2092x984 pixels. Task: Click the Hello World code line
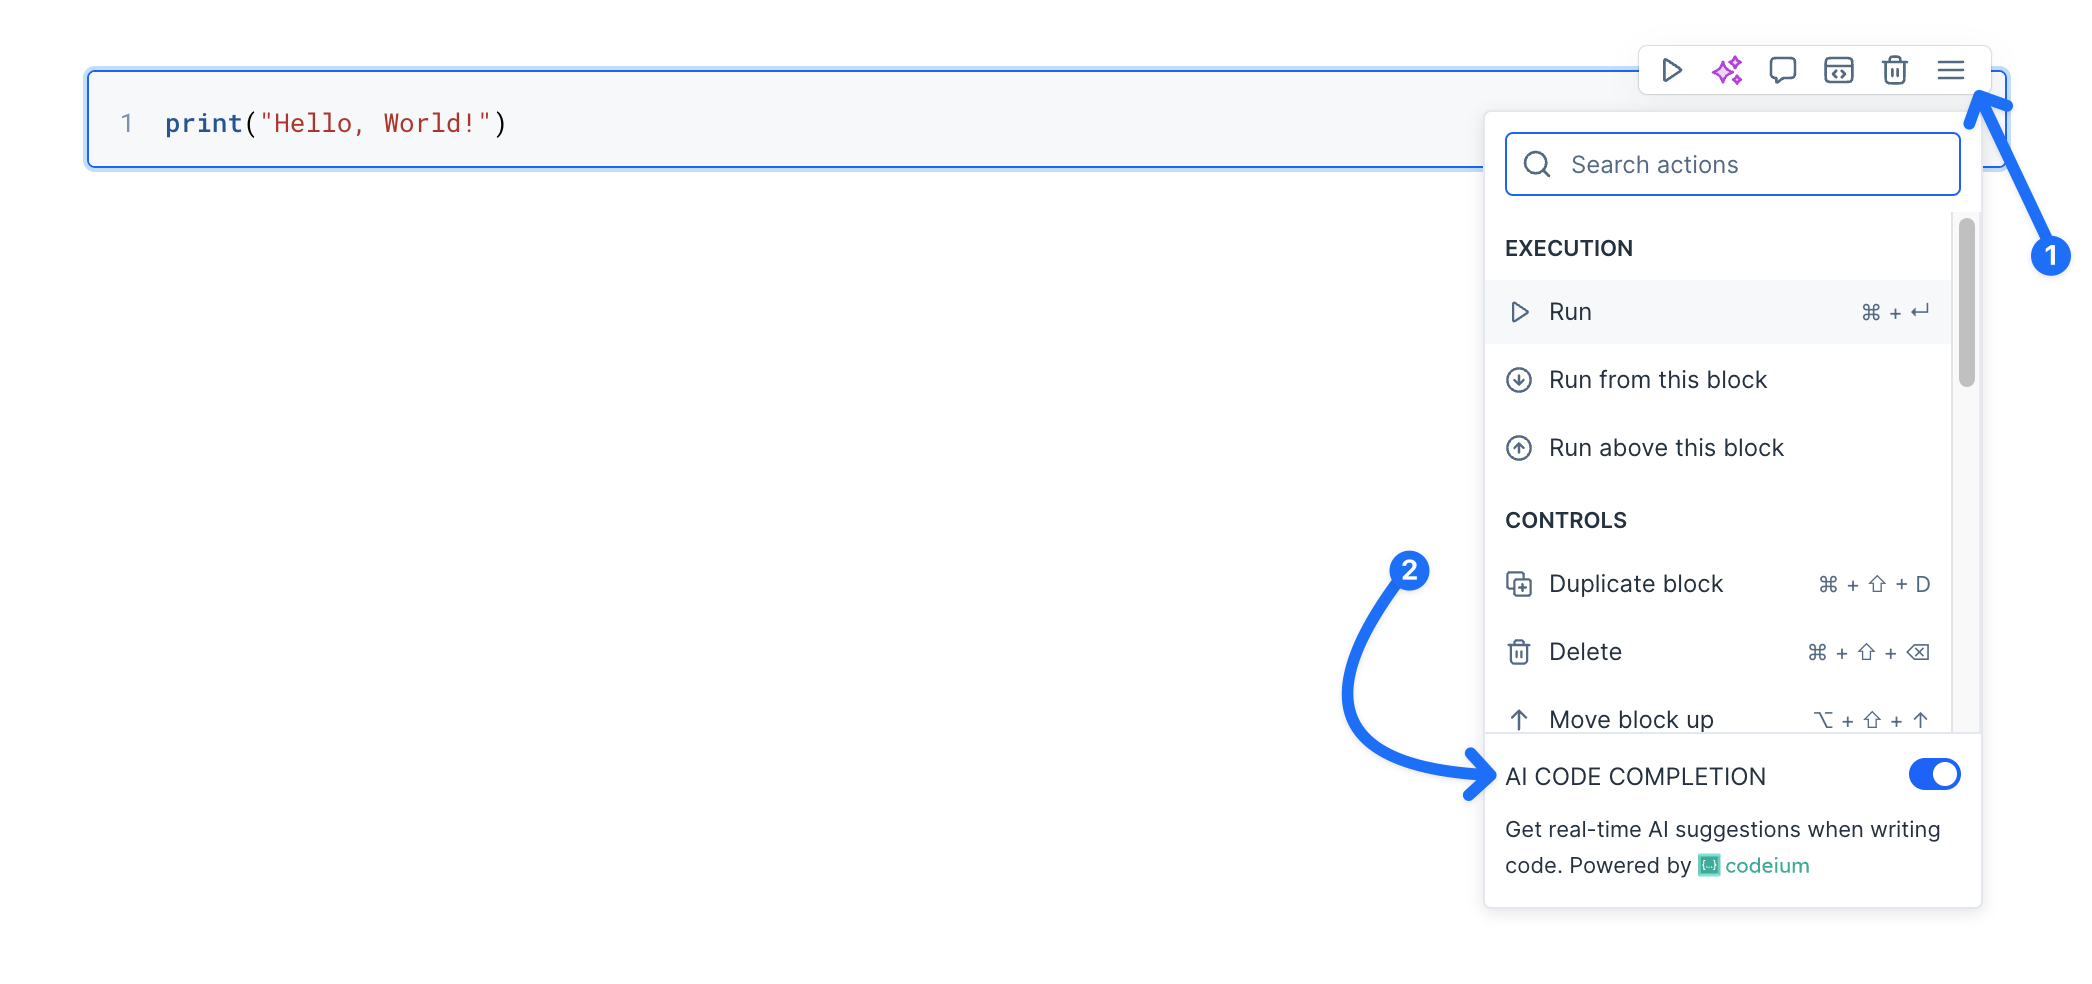coord(336,123)
